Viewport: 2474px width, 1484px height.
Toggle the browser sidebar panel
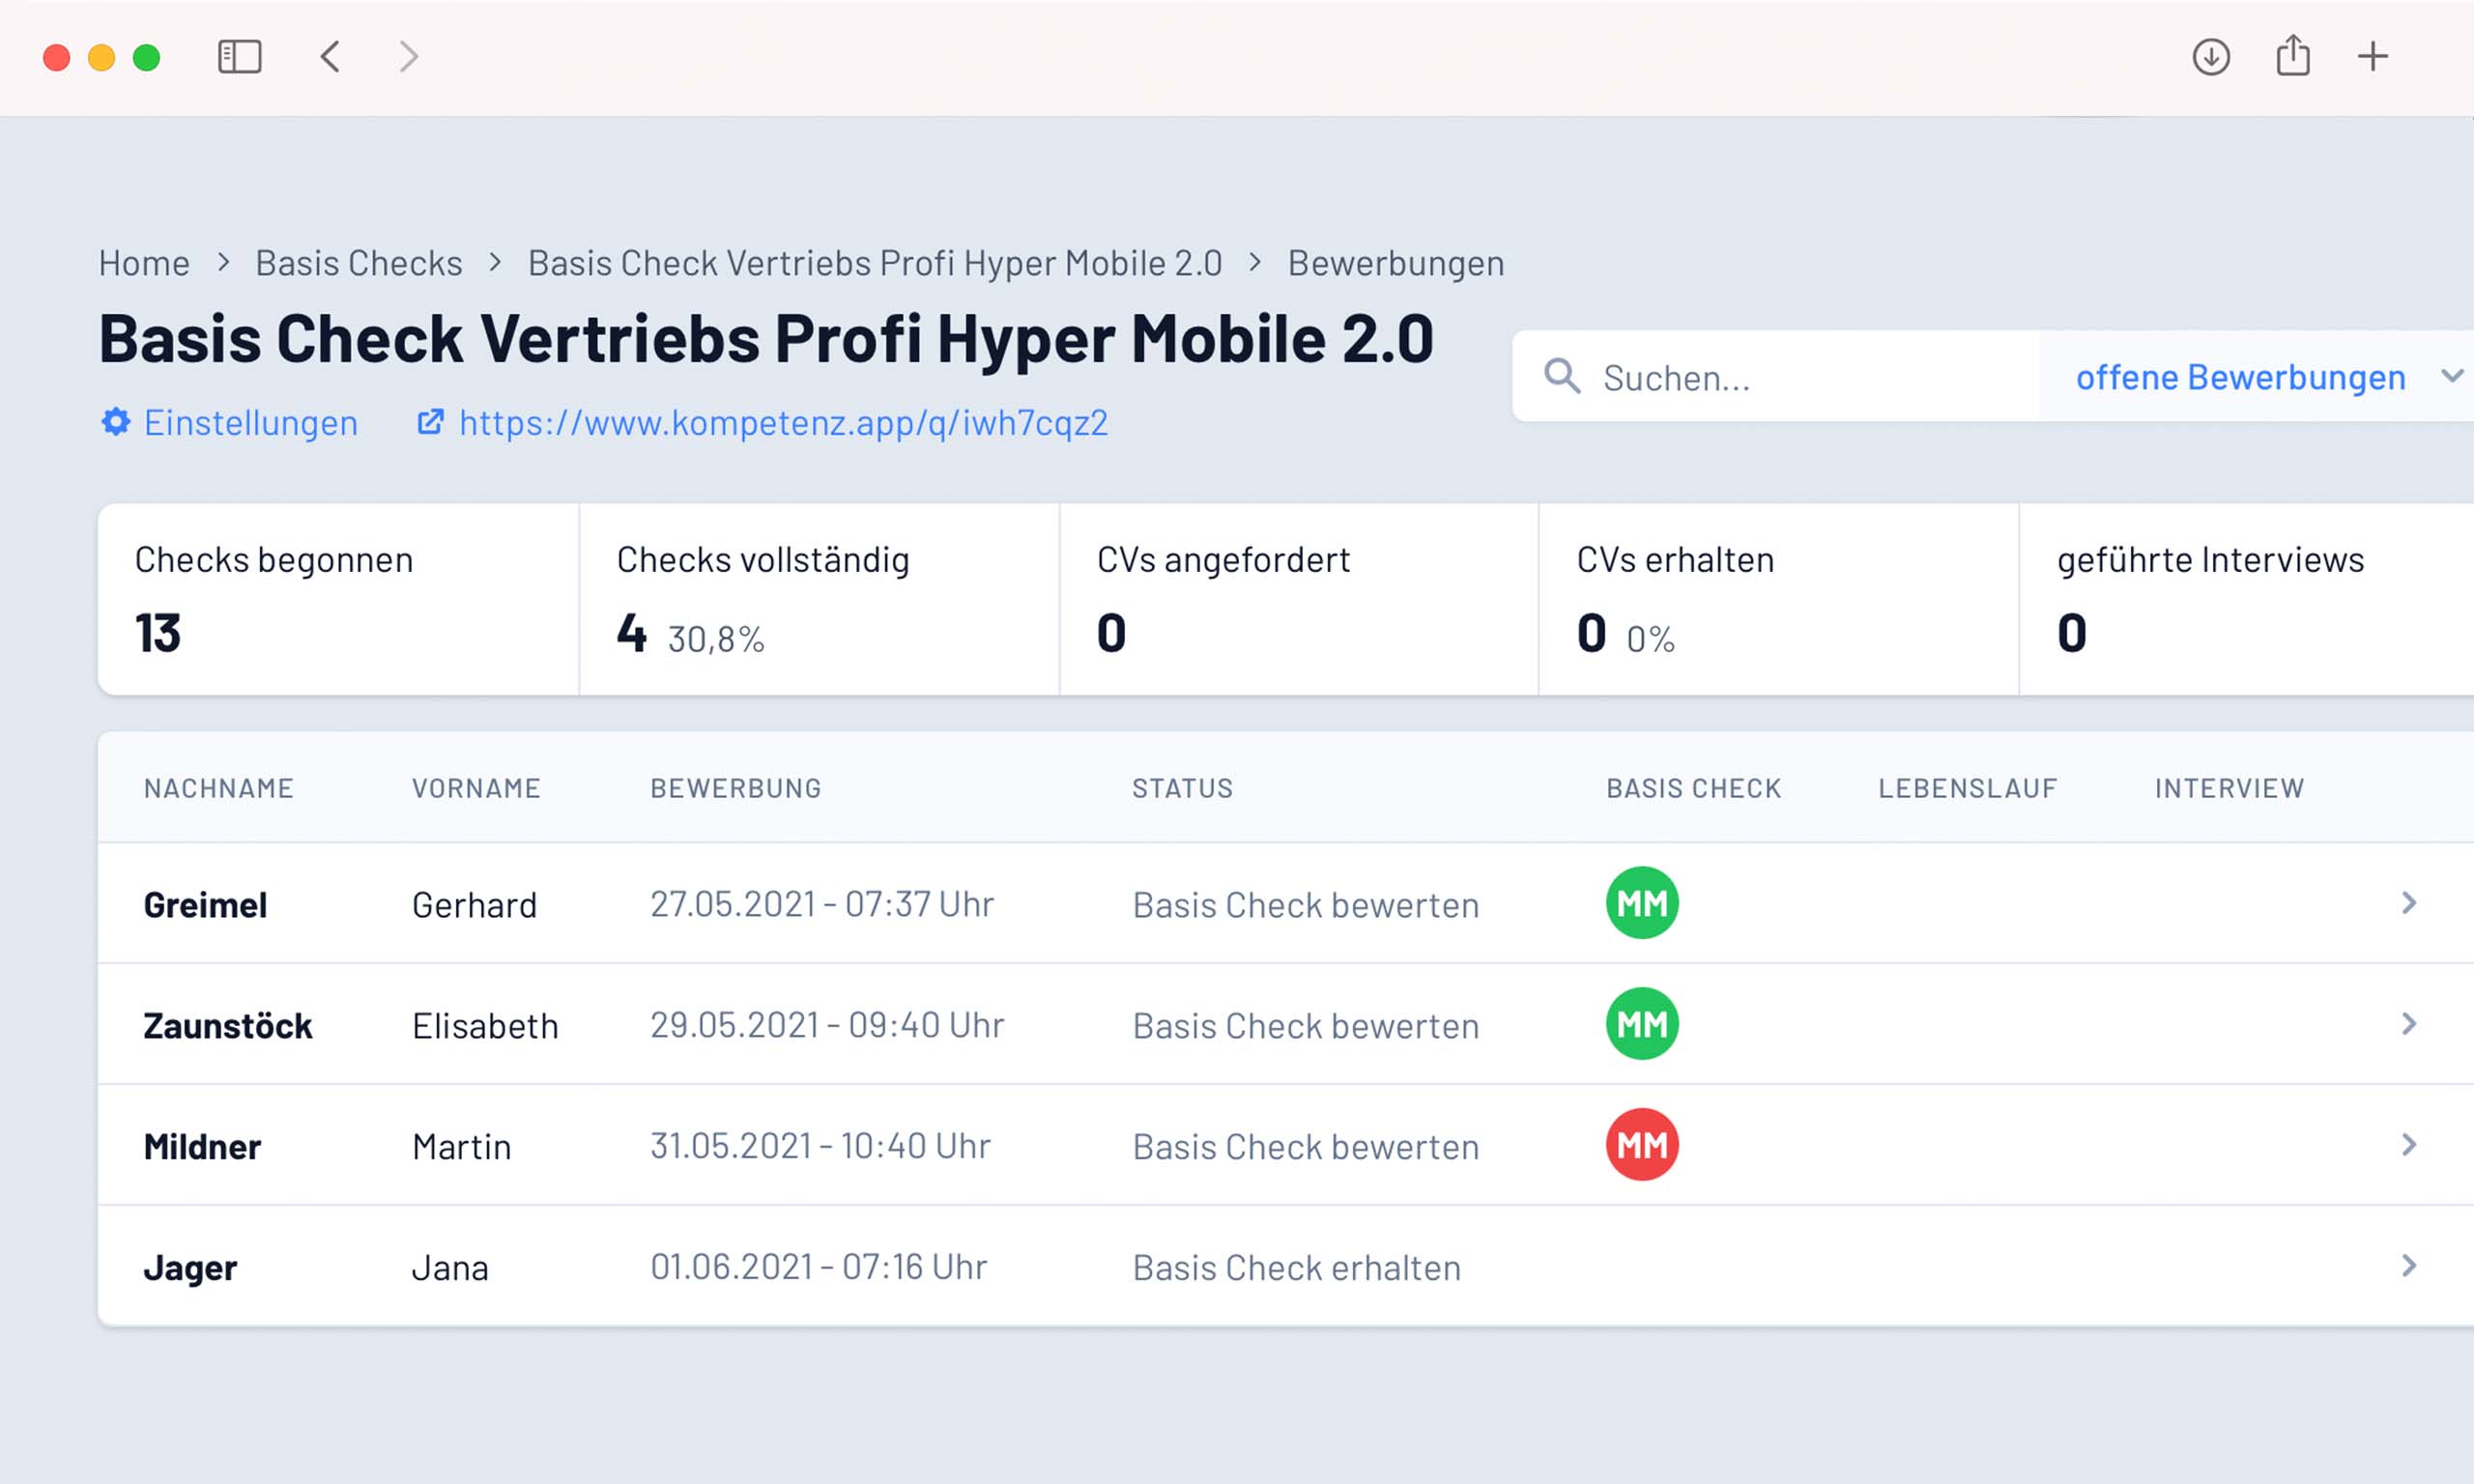(x=238, y=57)
